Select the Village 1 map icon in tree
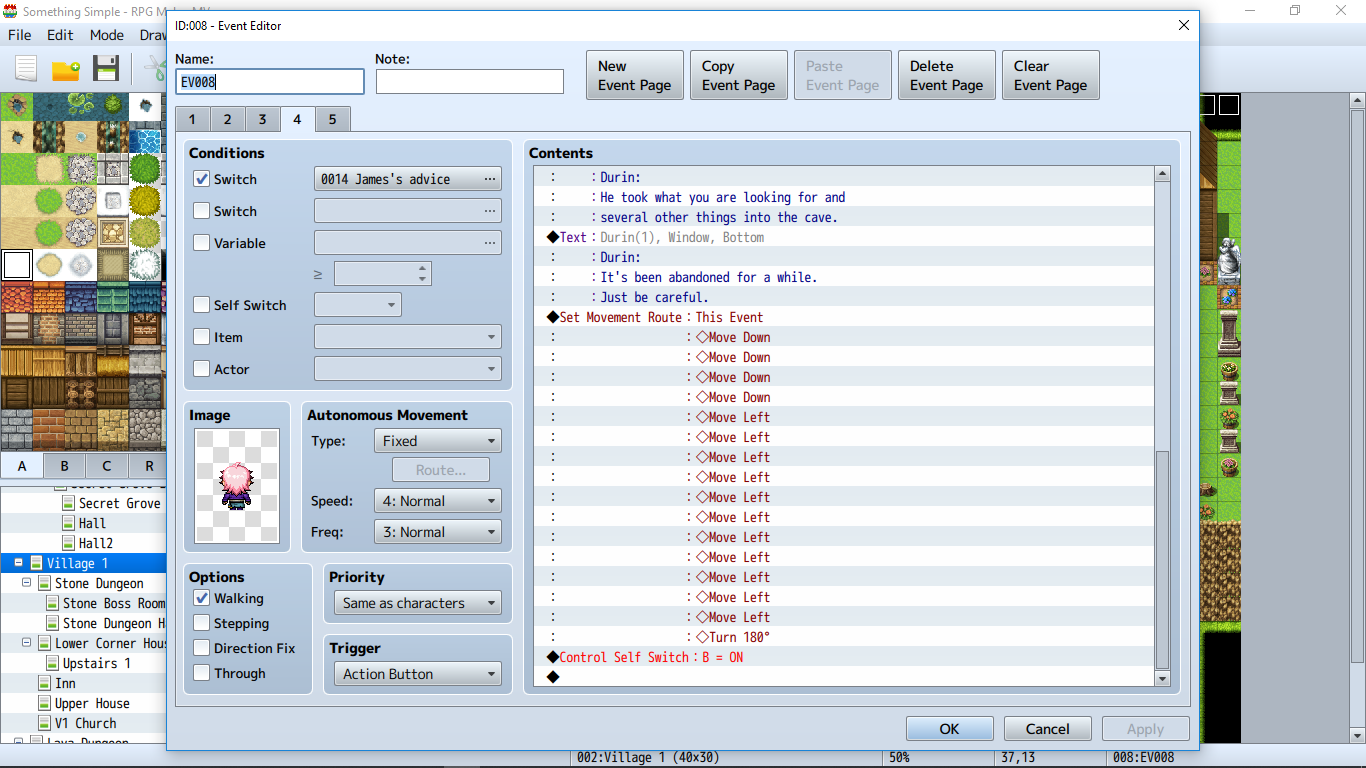 [x=36, y=563]
